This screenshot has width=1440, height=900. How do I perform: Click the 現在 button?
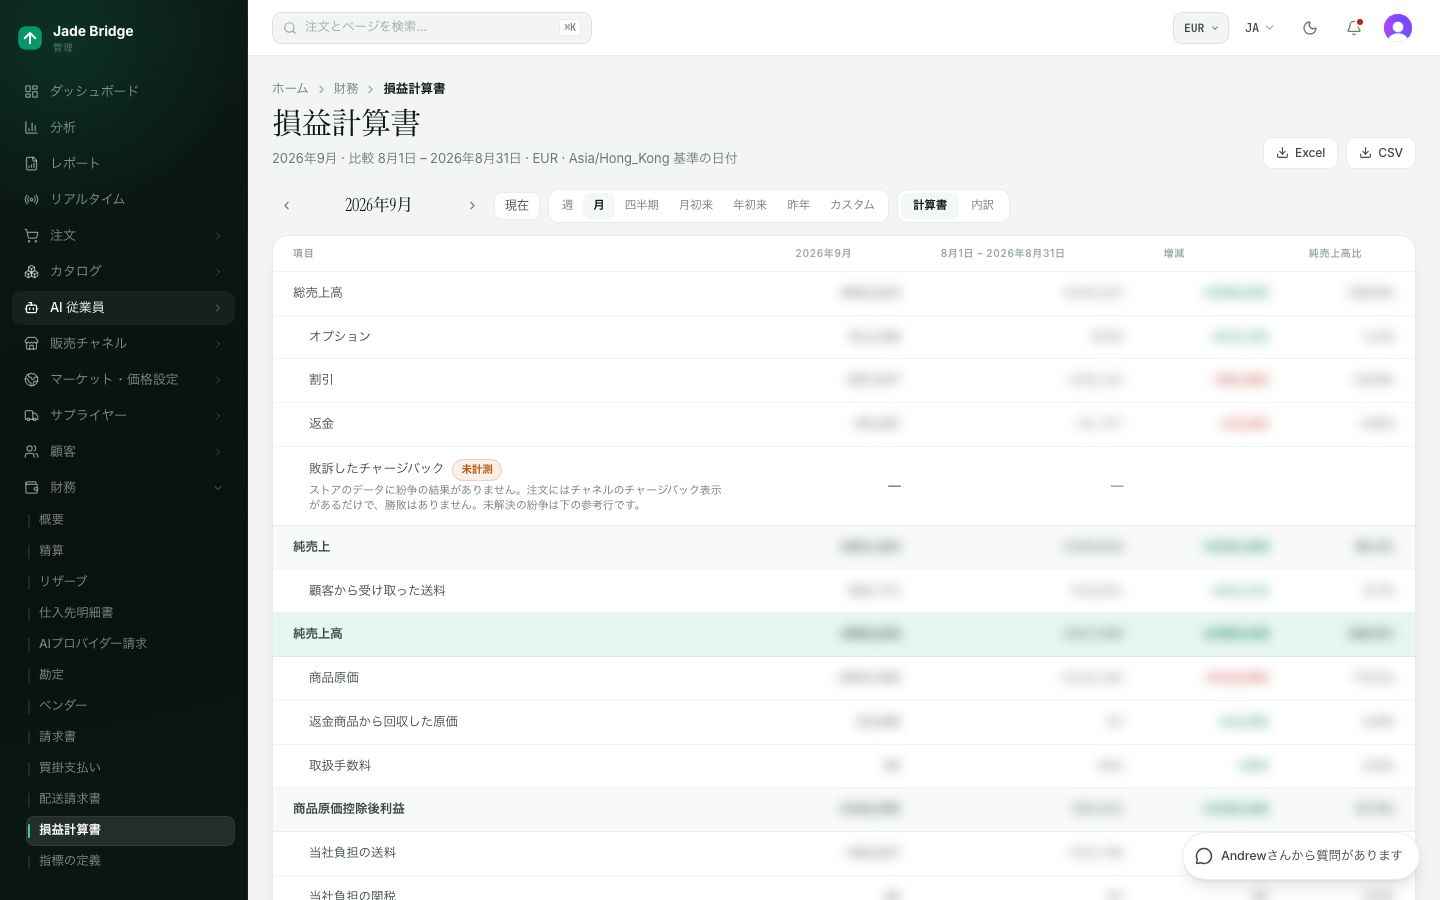pos(517,205)
